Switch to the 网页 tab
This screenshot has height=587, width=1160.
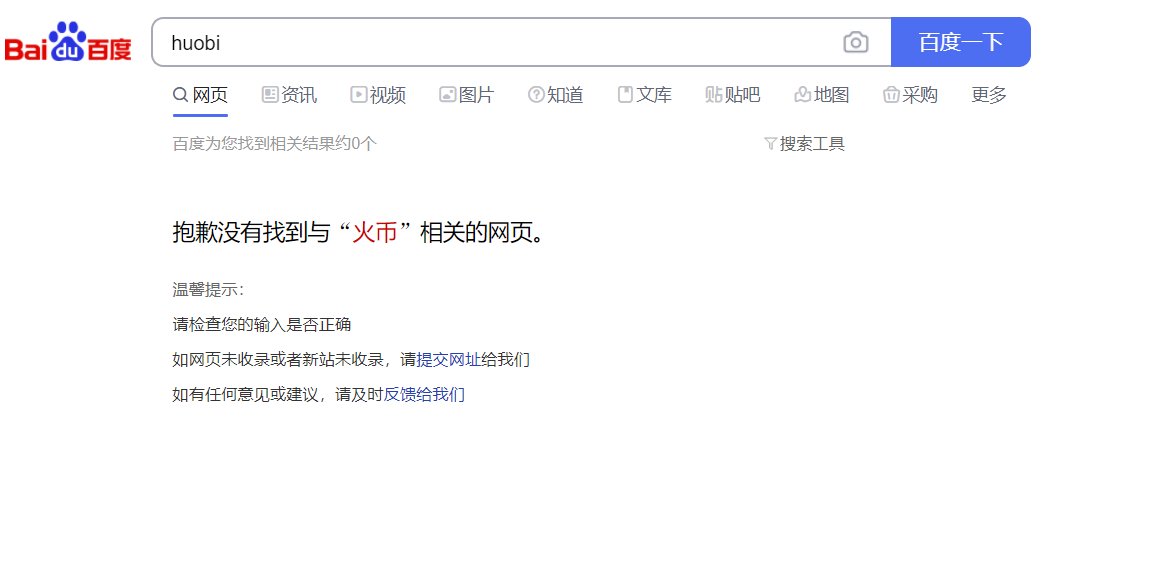tap(200, 95)
